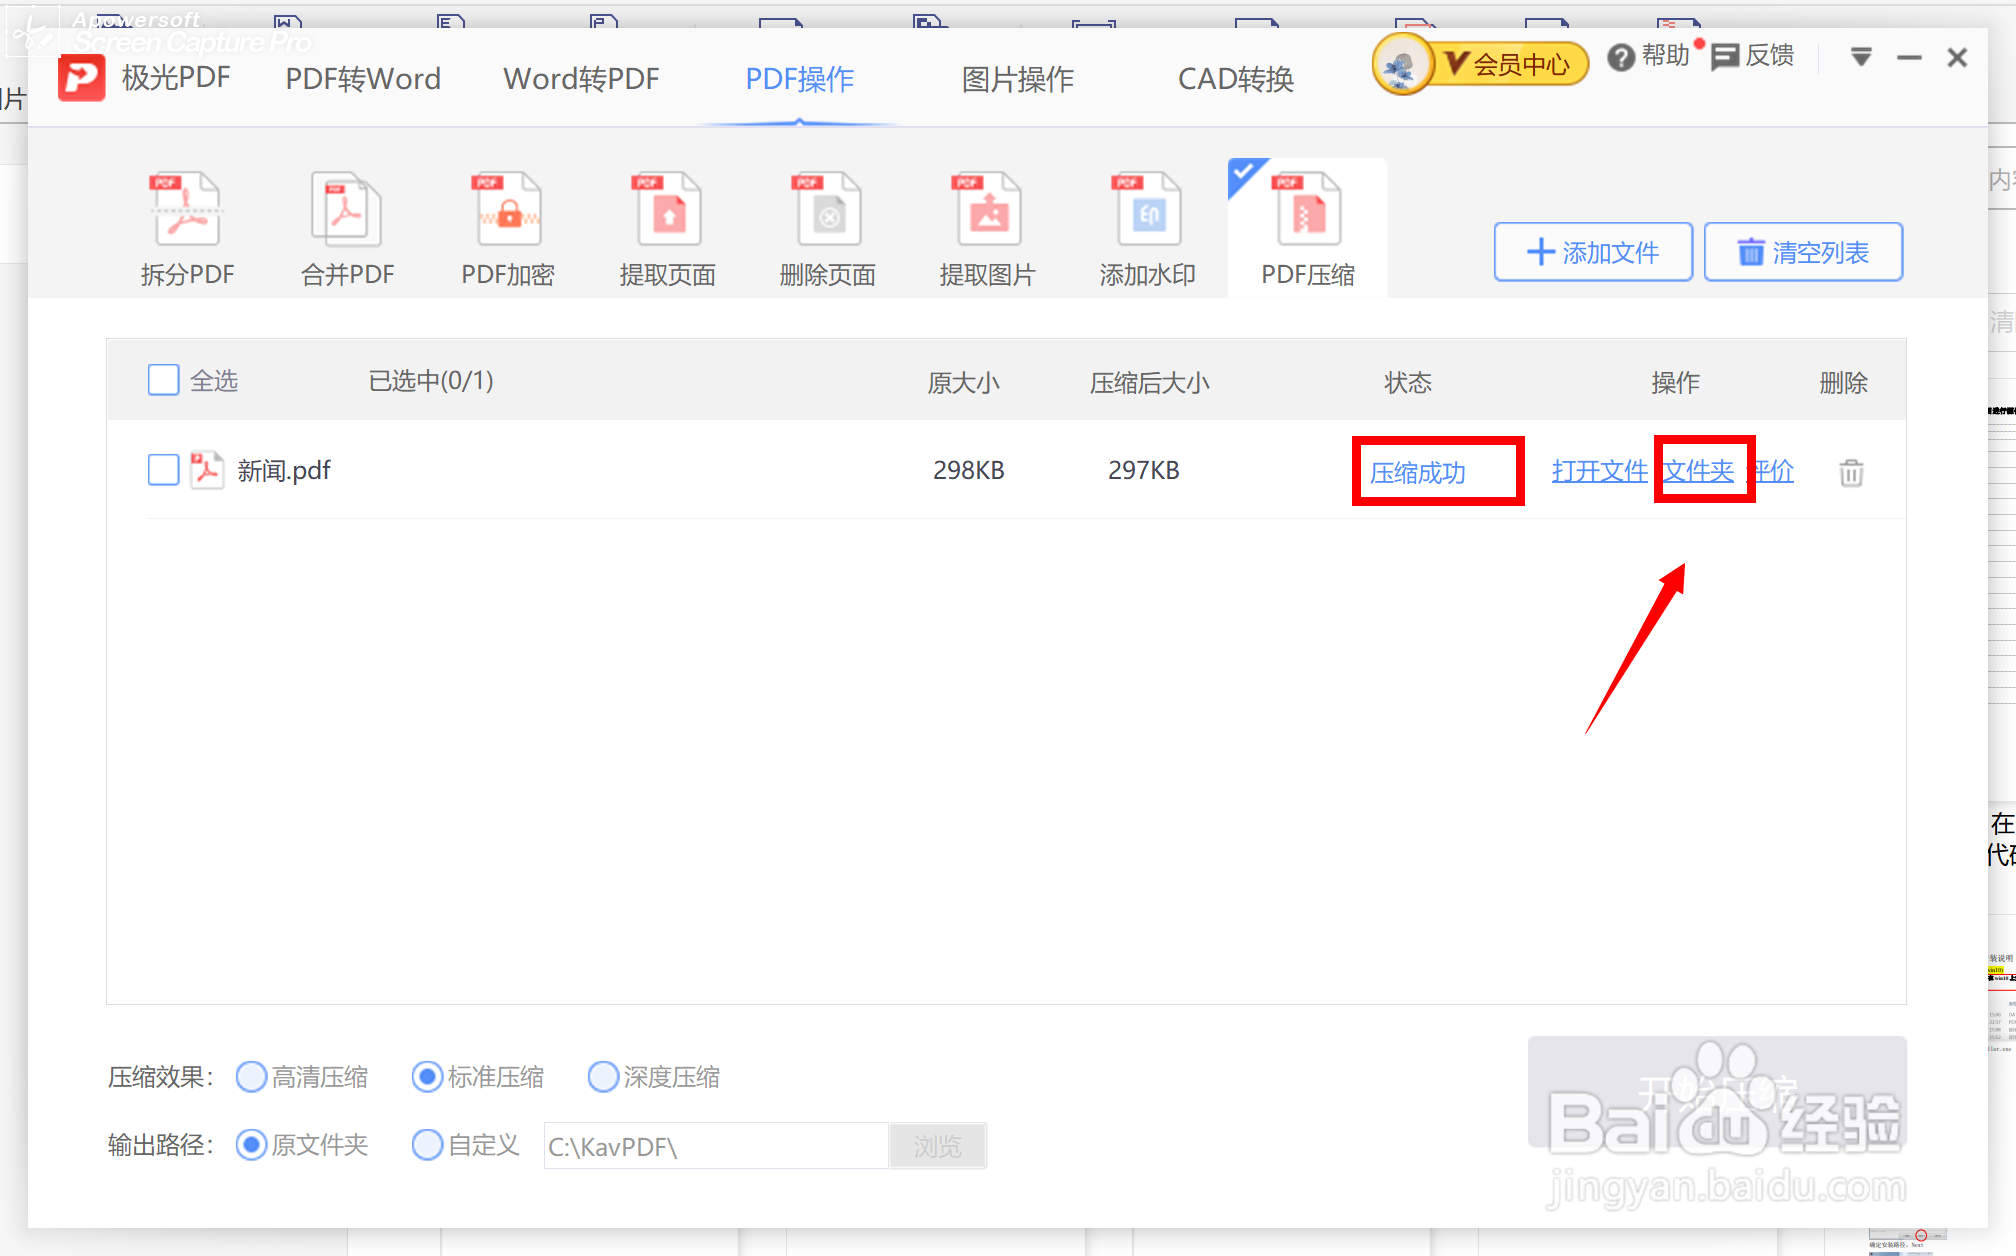Select the 拆分PDF split tool icon
Screen dimensions: 2016x1256
[x=186, y=210]
